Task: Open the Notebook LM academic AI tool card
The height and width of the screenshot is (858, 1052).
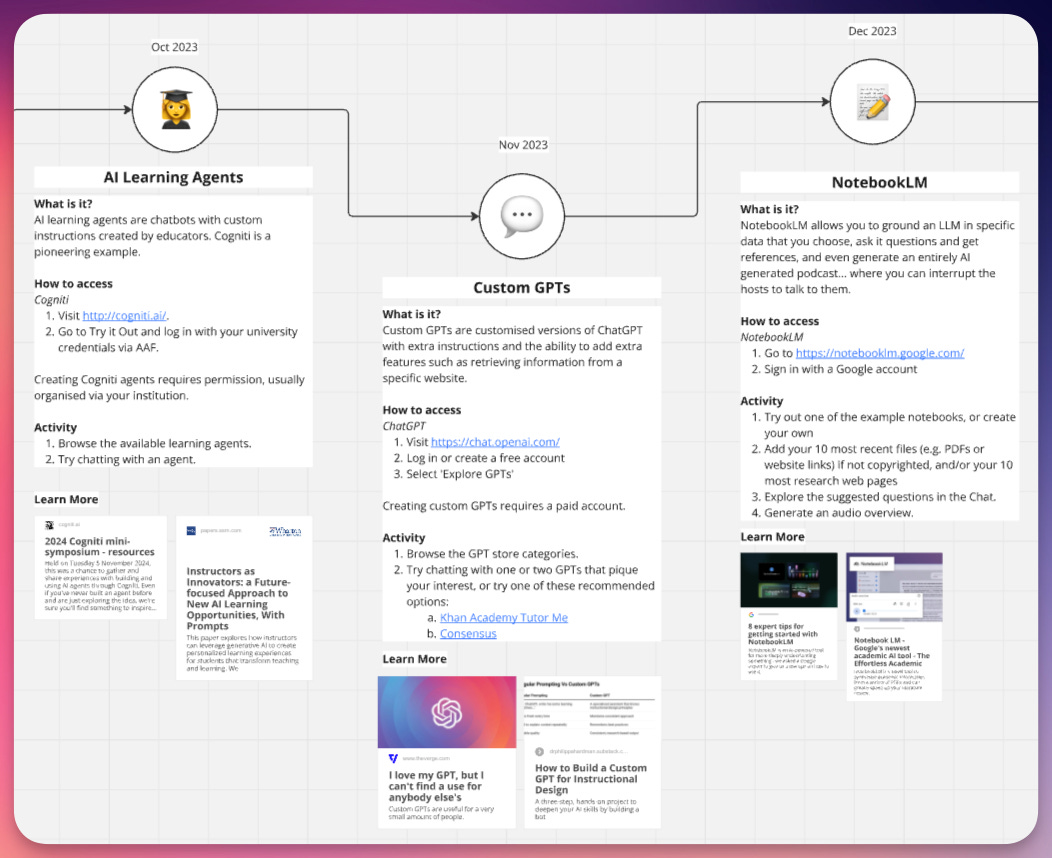Action: pos(894,627)
